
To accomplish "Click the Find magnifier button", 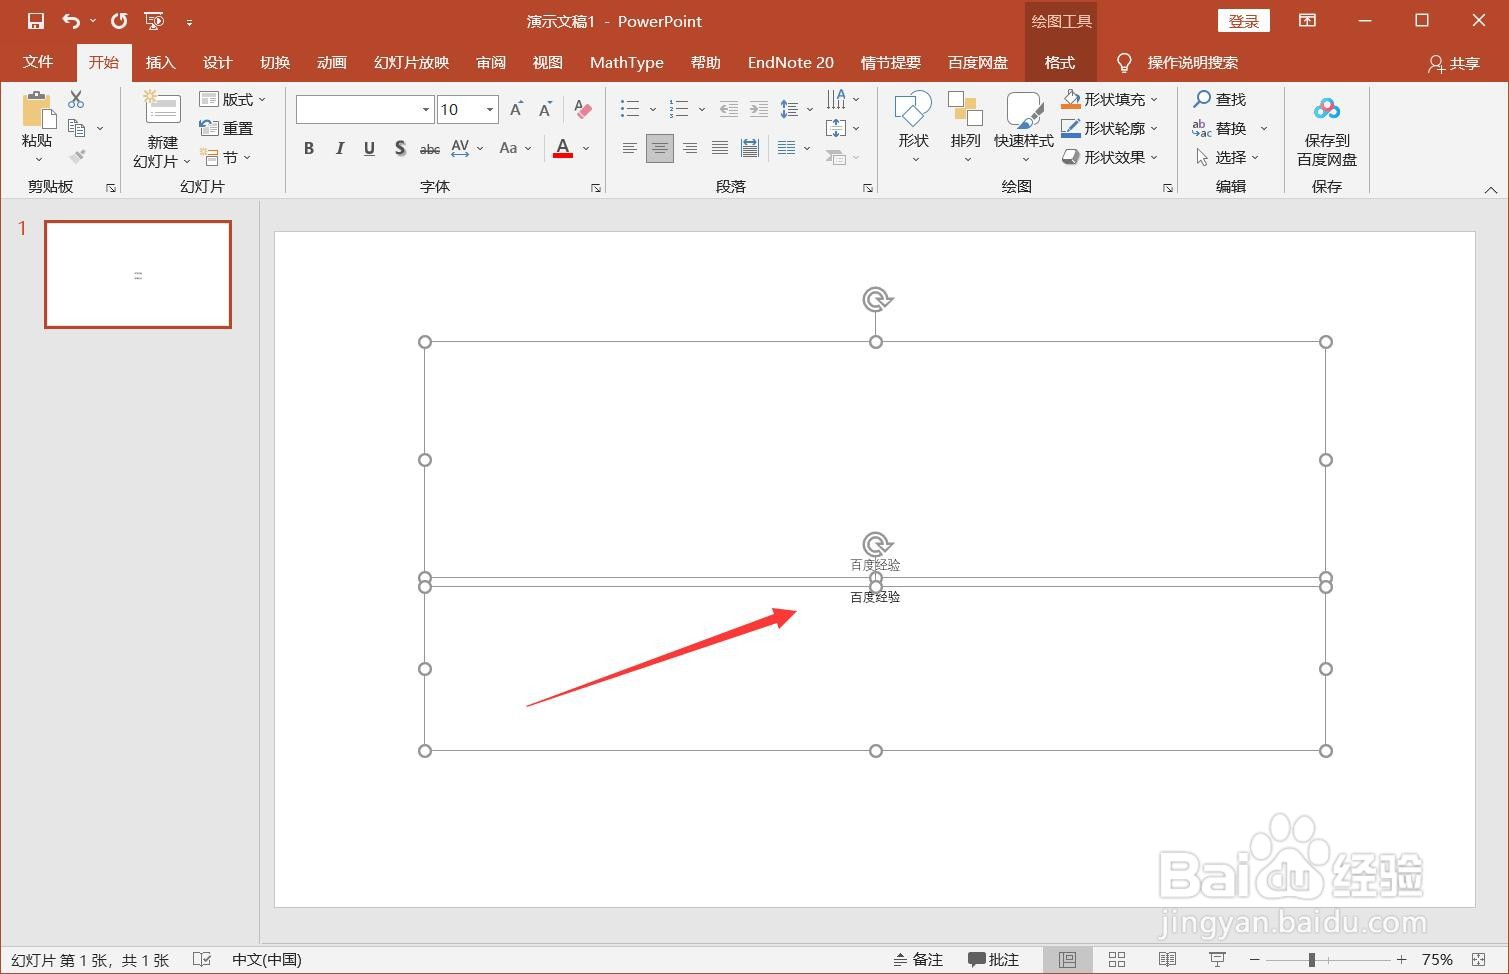I will click(1219, 99).
